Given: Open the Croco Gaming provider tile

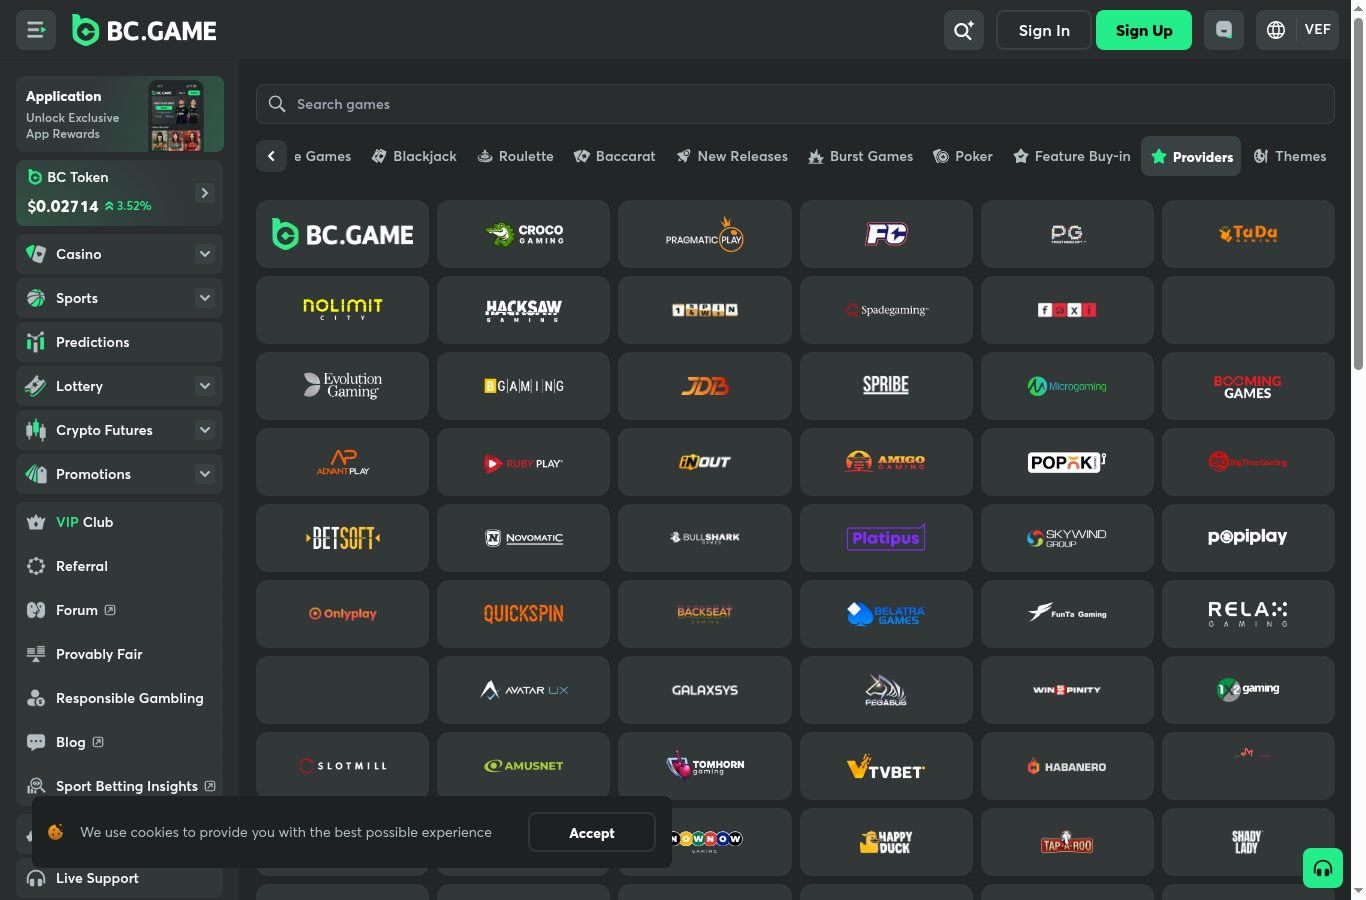Looking at the screenshot, I should pyautogui.click(x=523, y=234).
